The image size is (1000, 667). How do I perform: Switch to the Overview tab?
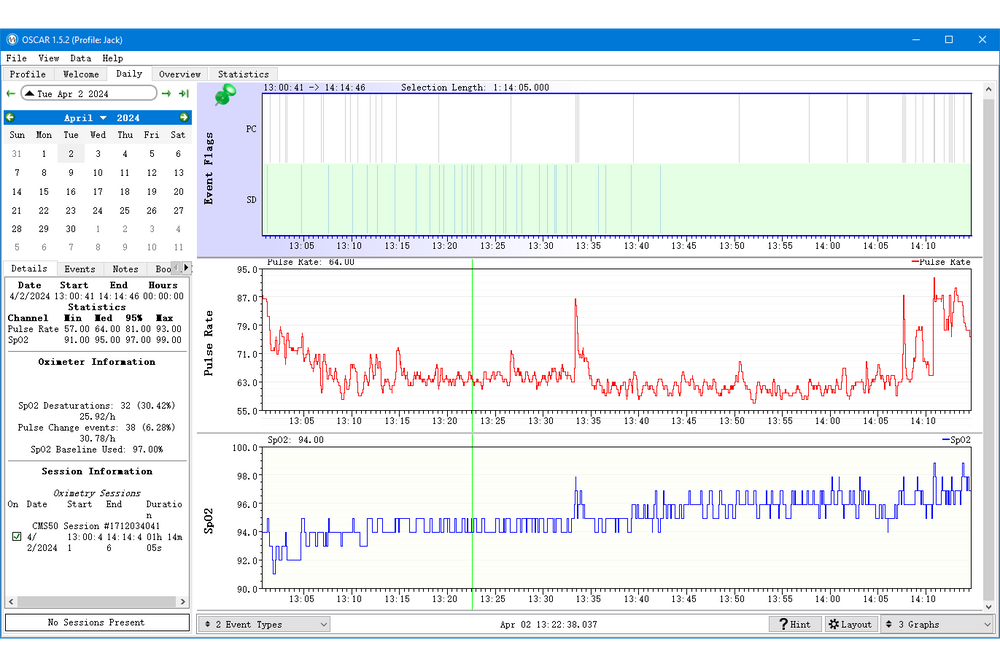pos(180,75)
